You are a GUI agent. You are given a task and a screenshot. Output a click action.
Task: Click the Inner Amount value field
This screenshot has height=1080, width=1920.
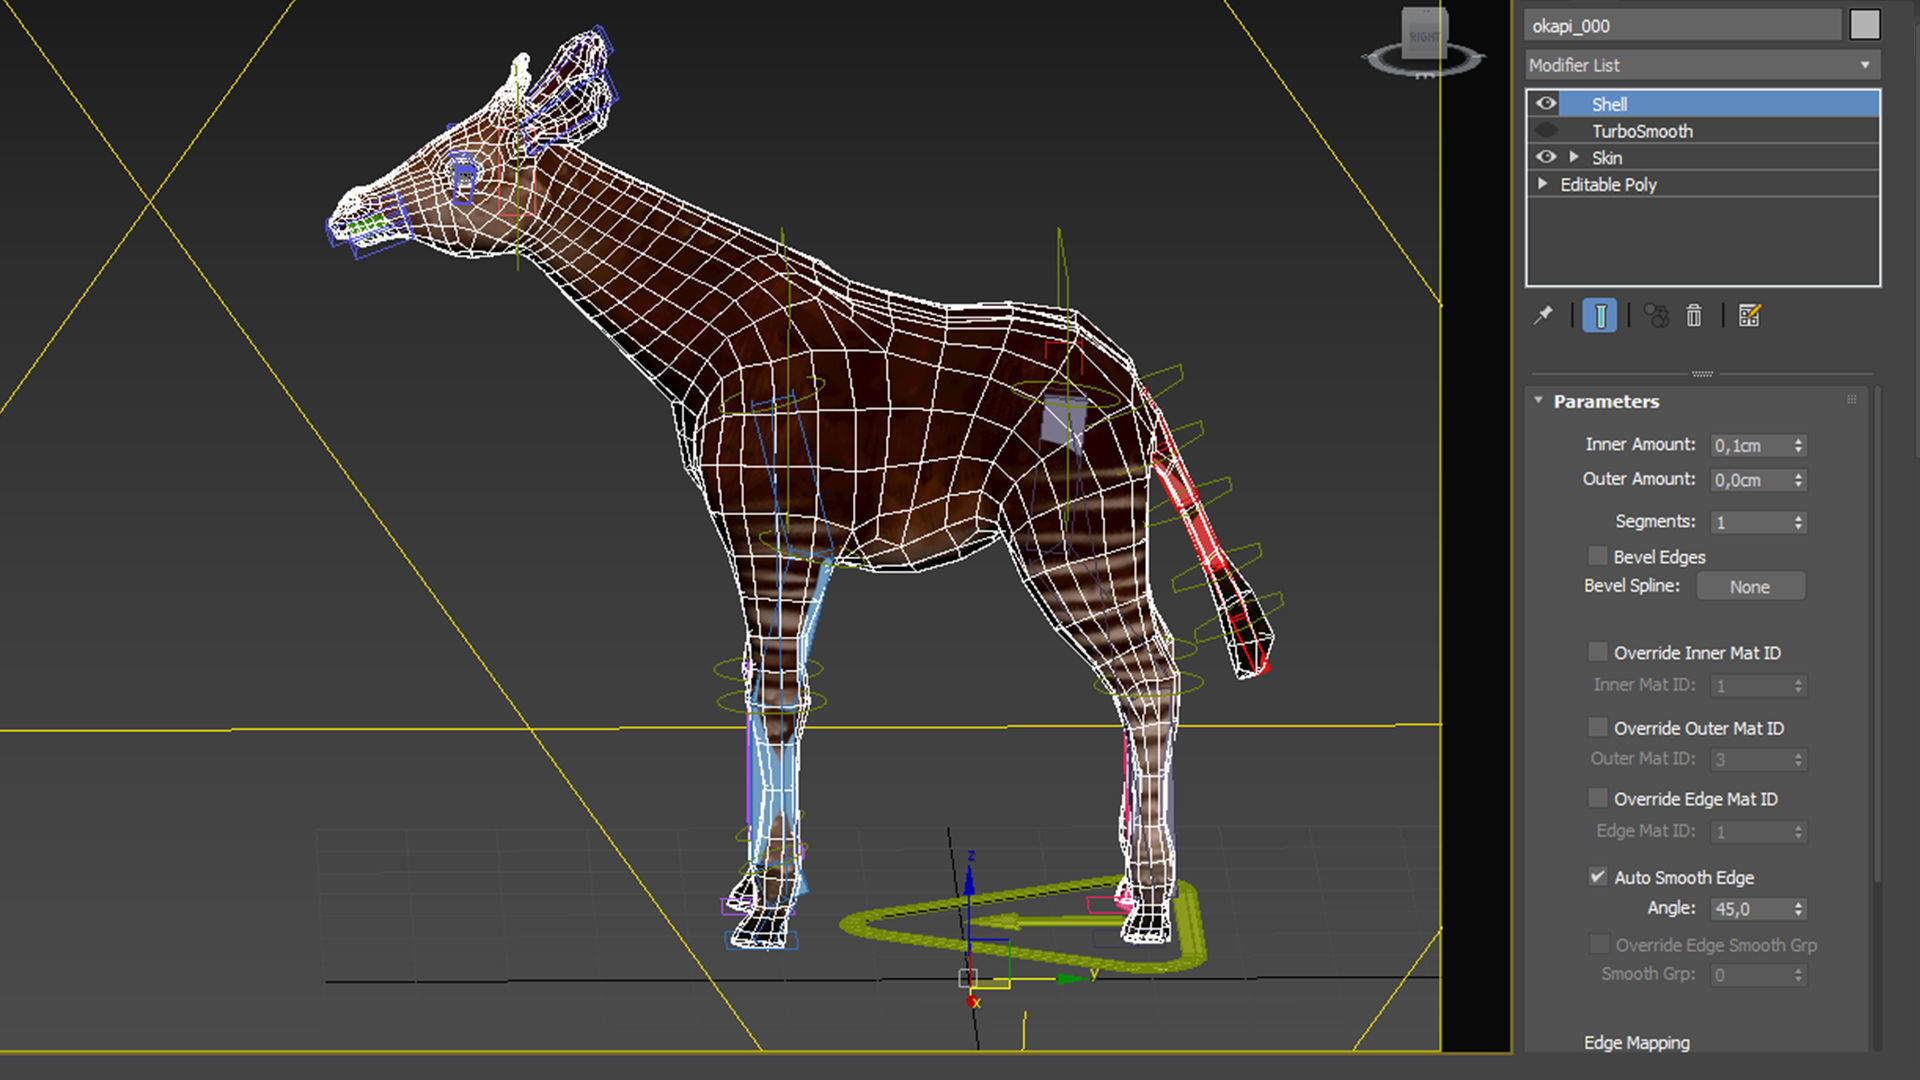[1750, 445]
